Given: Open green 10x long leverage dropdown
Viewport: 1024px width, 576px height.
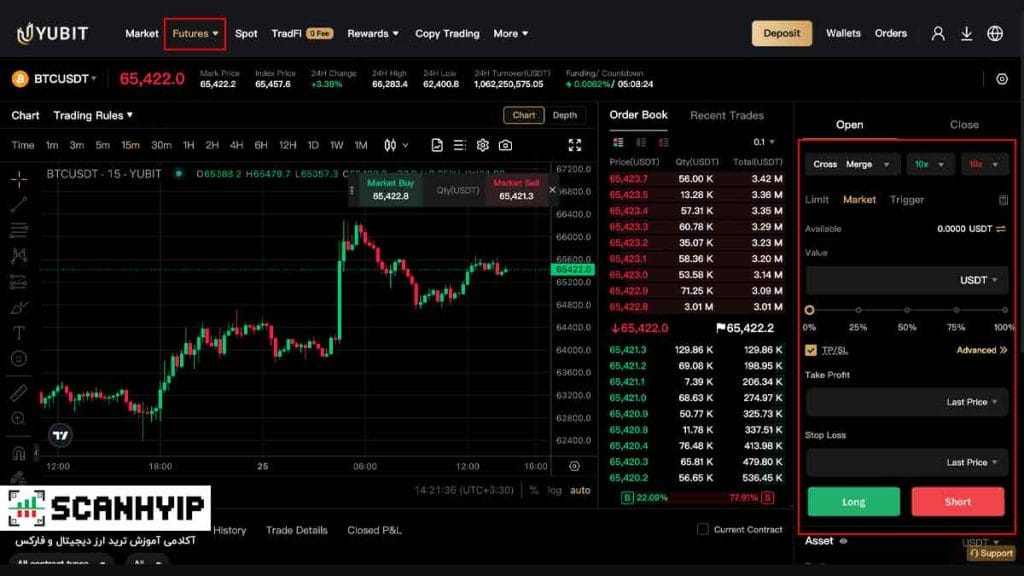Looking at the screenshot, I should coord(929,165).
